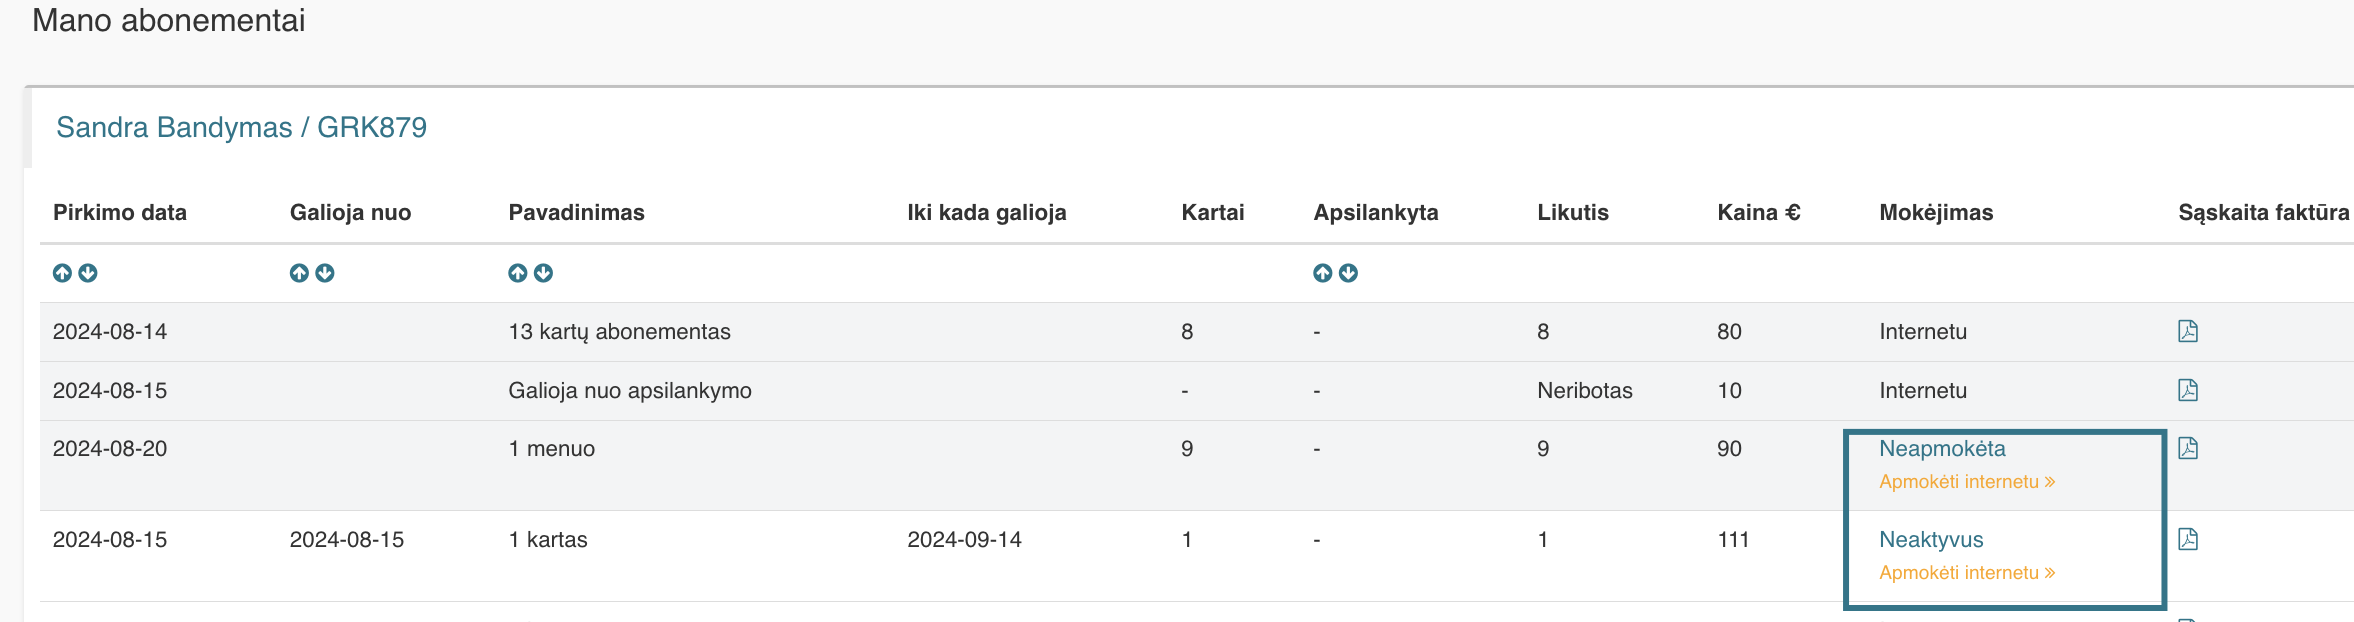The image size is (2354, 622).
Task: Sort Pavadinimas descending with down arrow
Action: pos(543,273)
